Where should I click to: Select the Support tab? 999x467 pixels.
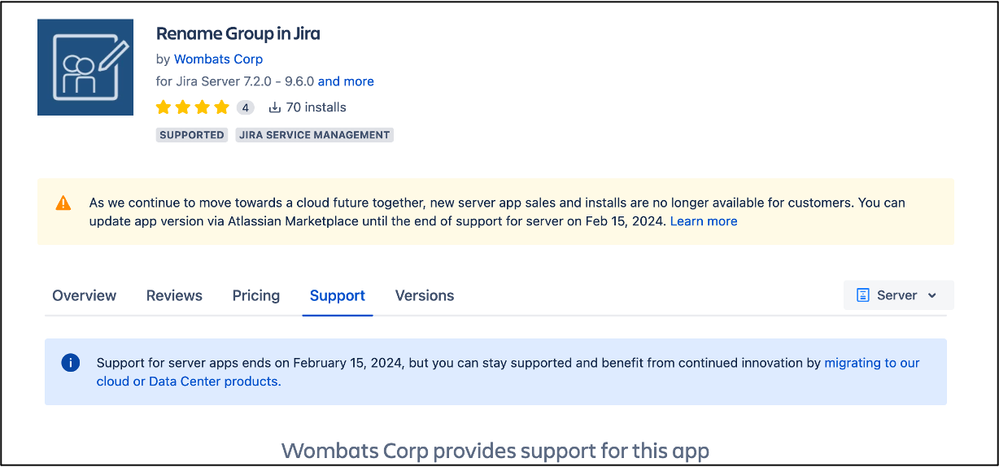[337, 296]
